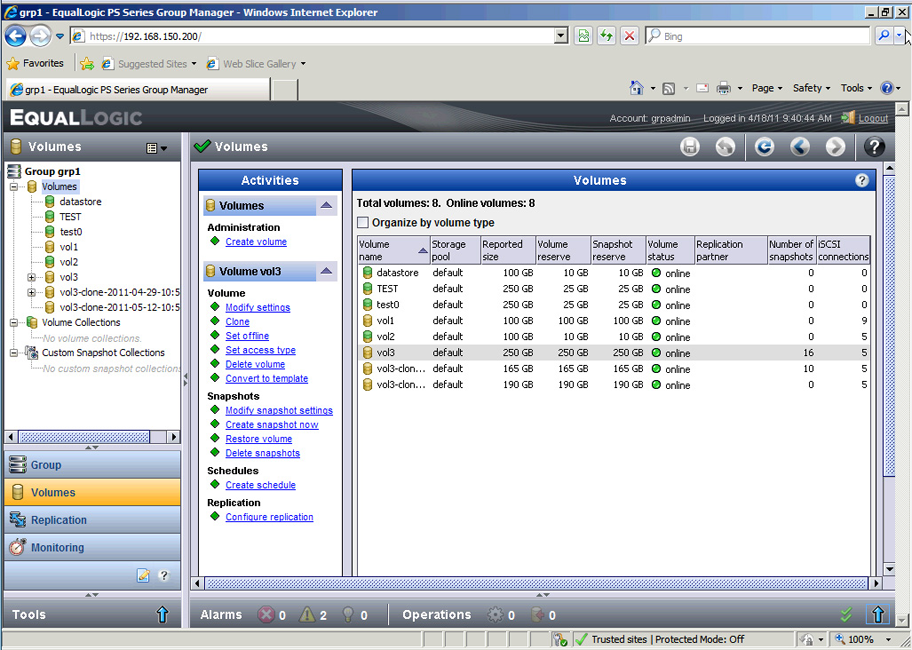Switch to the Replication navigation tab

tap(92, 520)
